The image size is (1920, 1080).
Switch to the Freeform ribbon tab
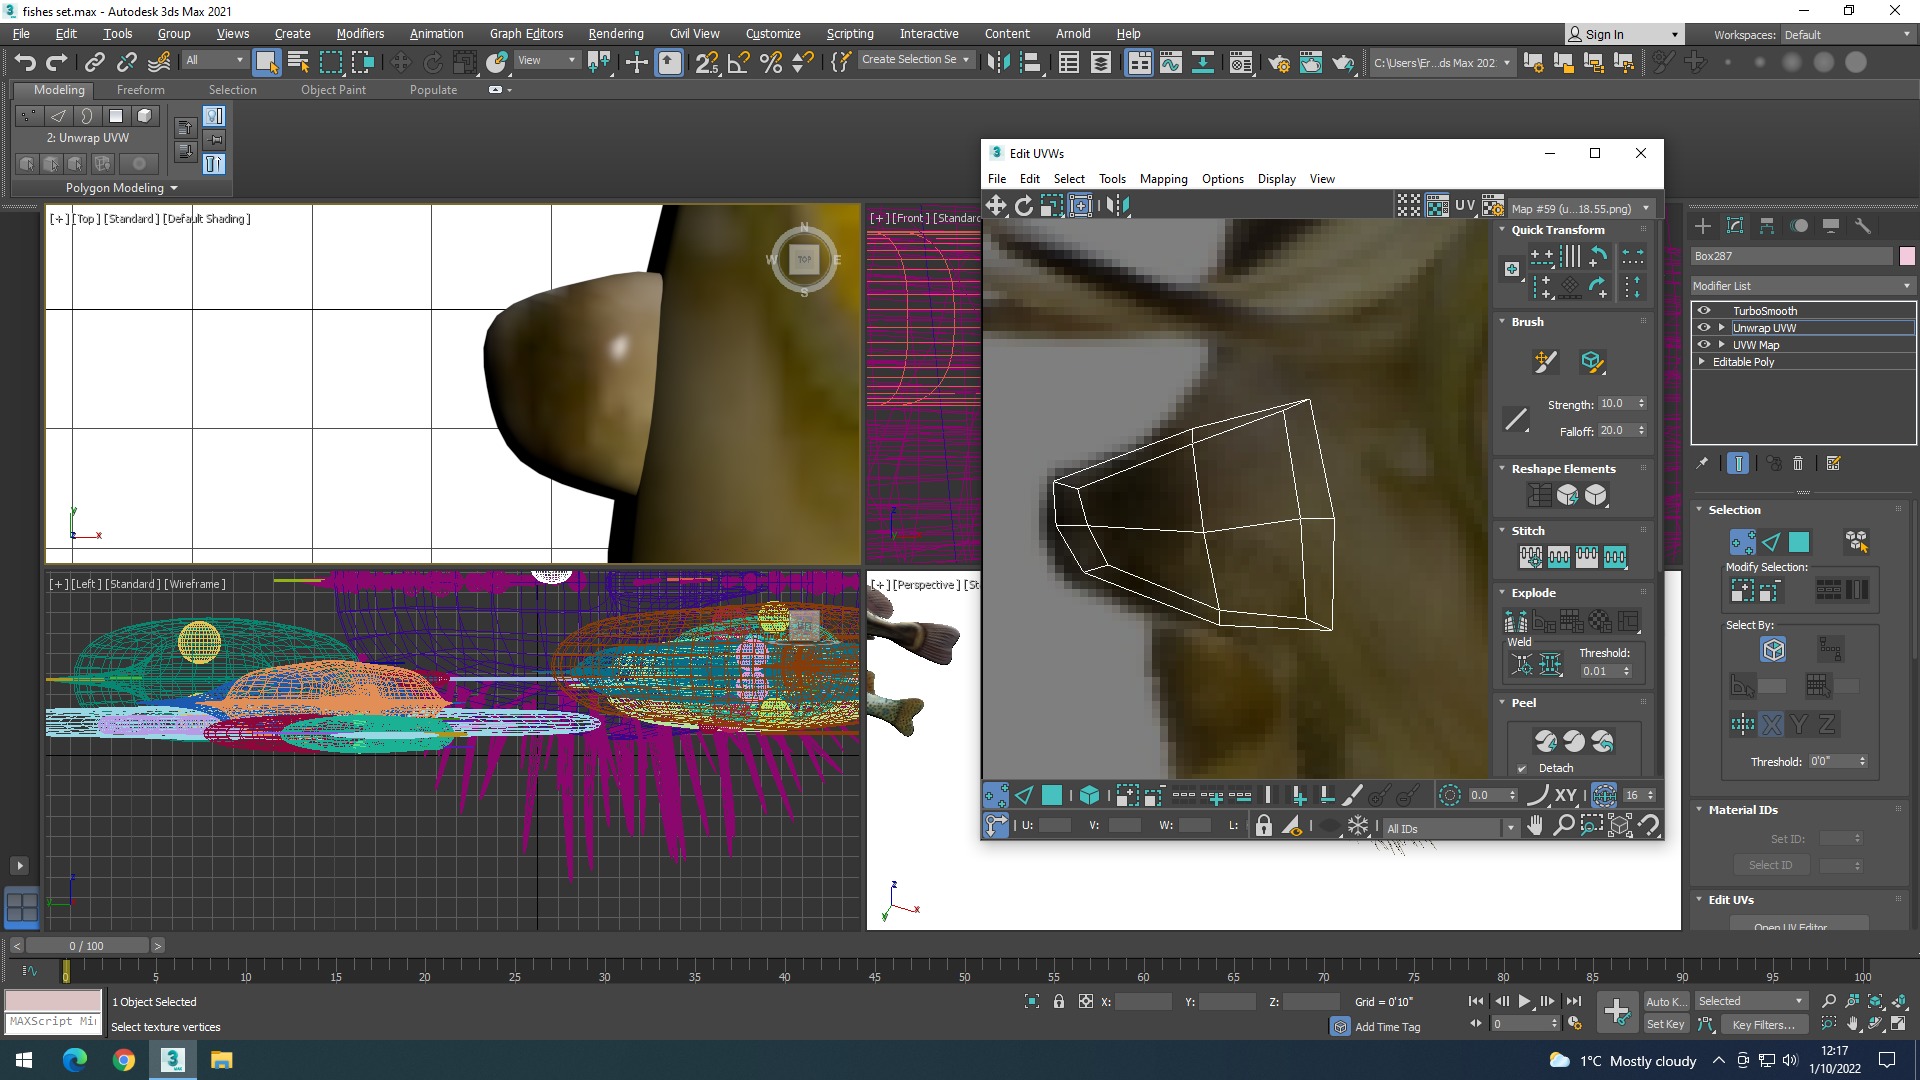(x=140, y=89)
